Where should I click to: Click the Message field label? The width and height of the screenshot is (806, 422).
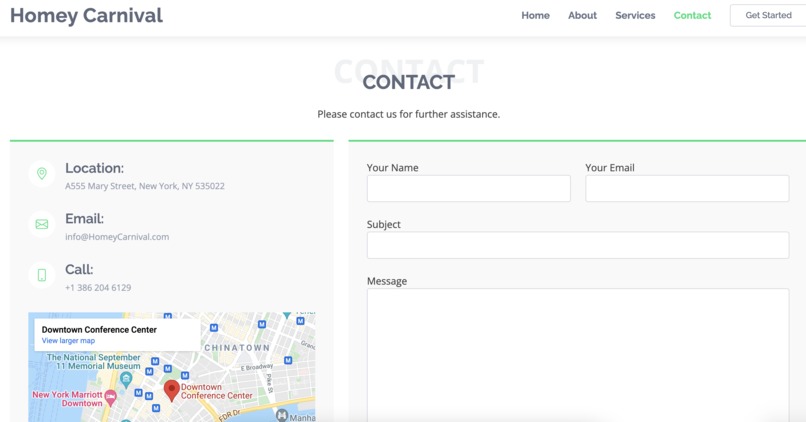coord(387,281)
